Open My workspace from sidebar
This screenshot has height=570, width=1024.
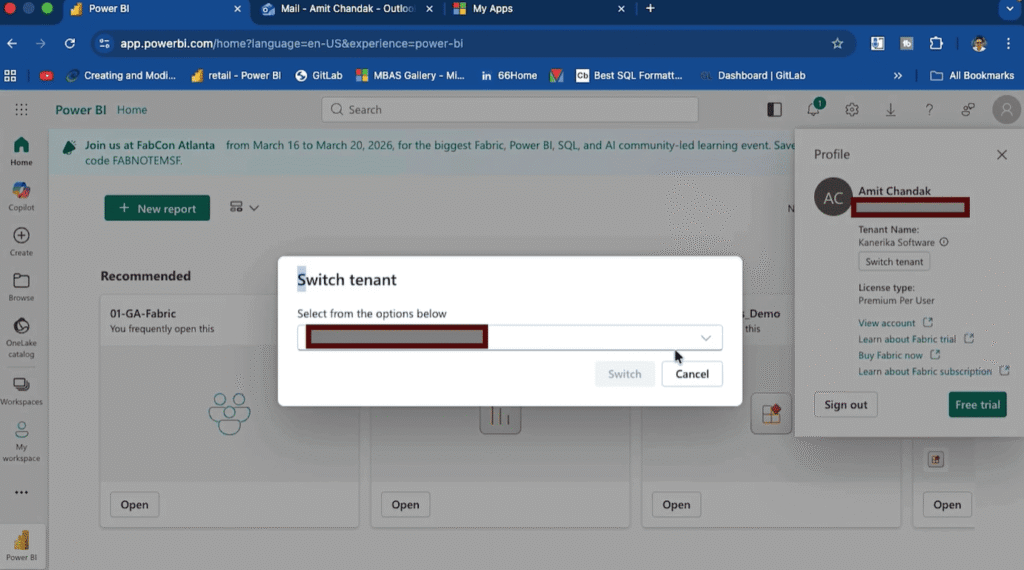pyautogui.click(x=21, y=441)
